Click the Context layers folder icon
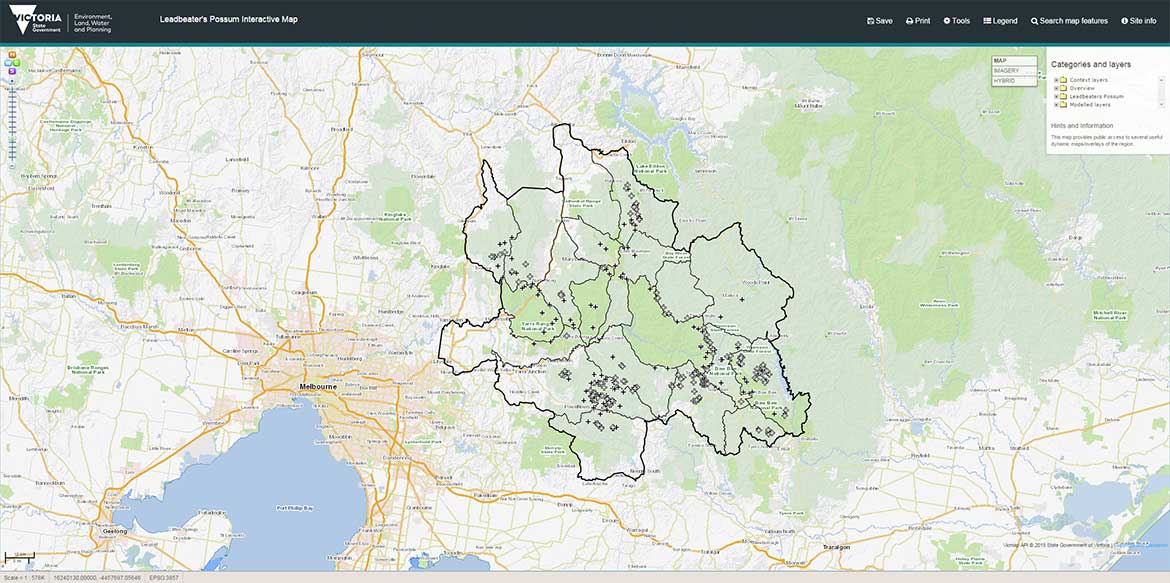This screenshot has width=1170, height=583. click(1063, 80)
